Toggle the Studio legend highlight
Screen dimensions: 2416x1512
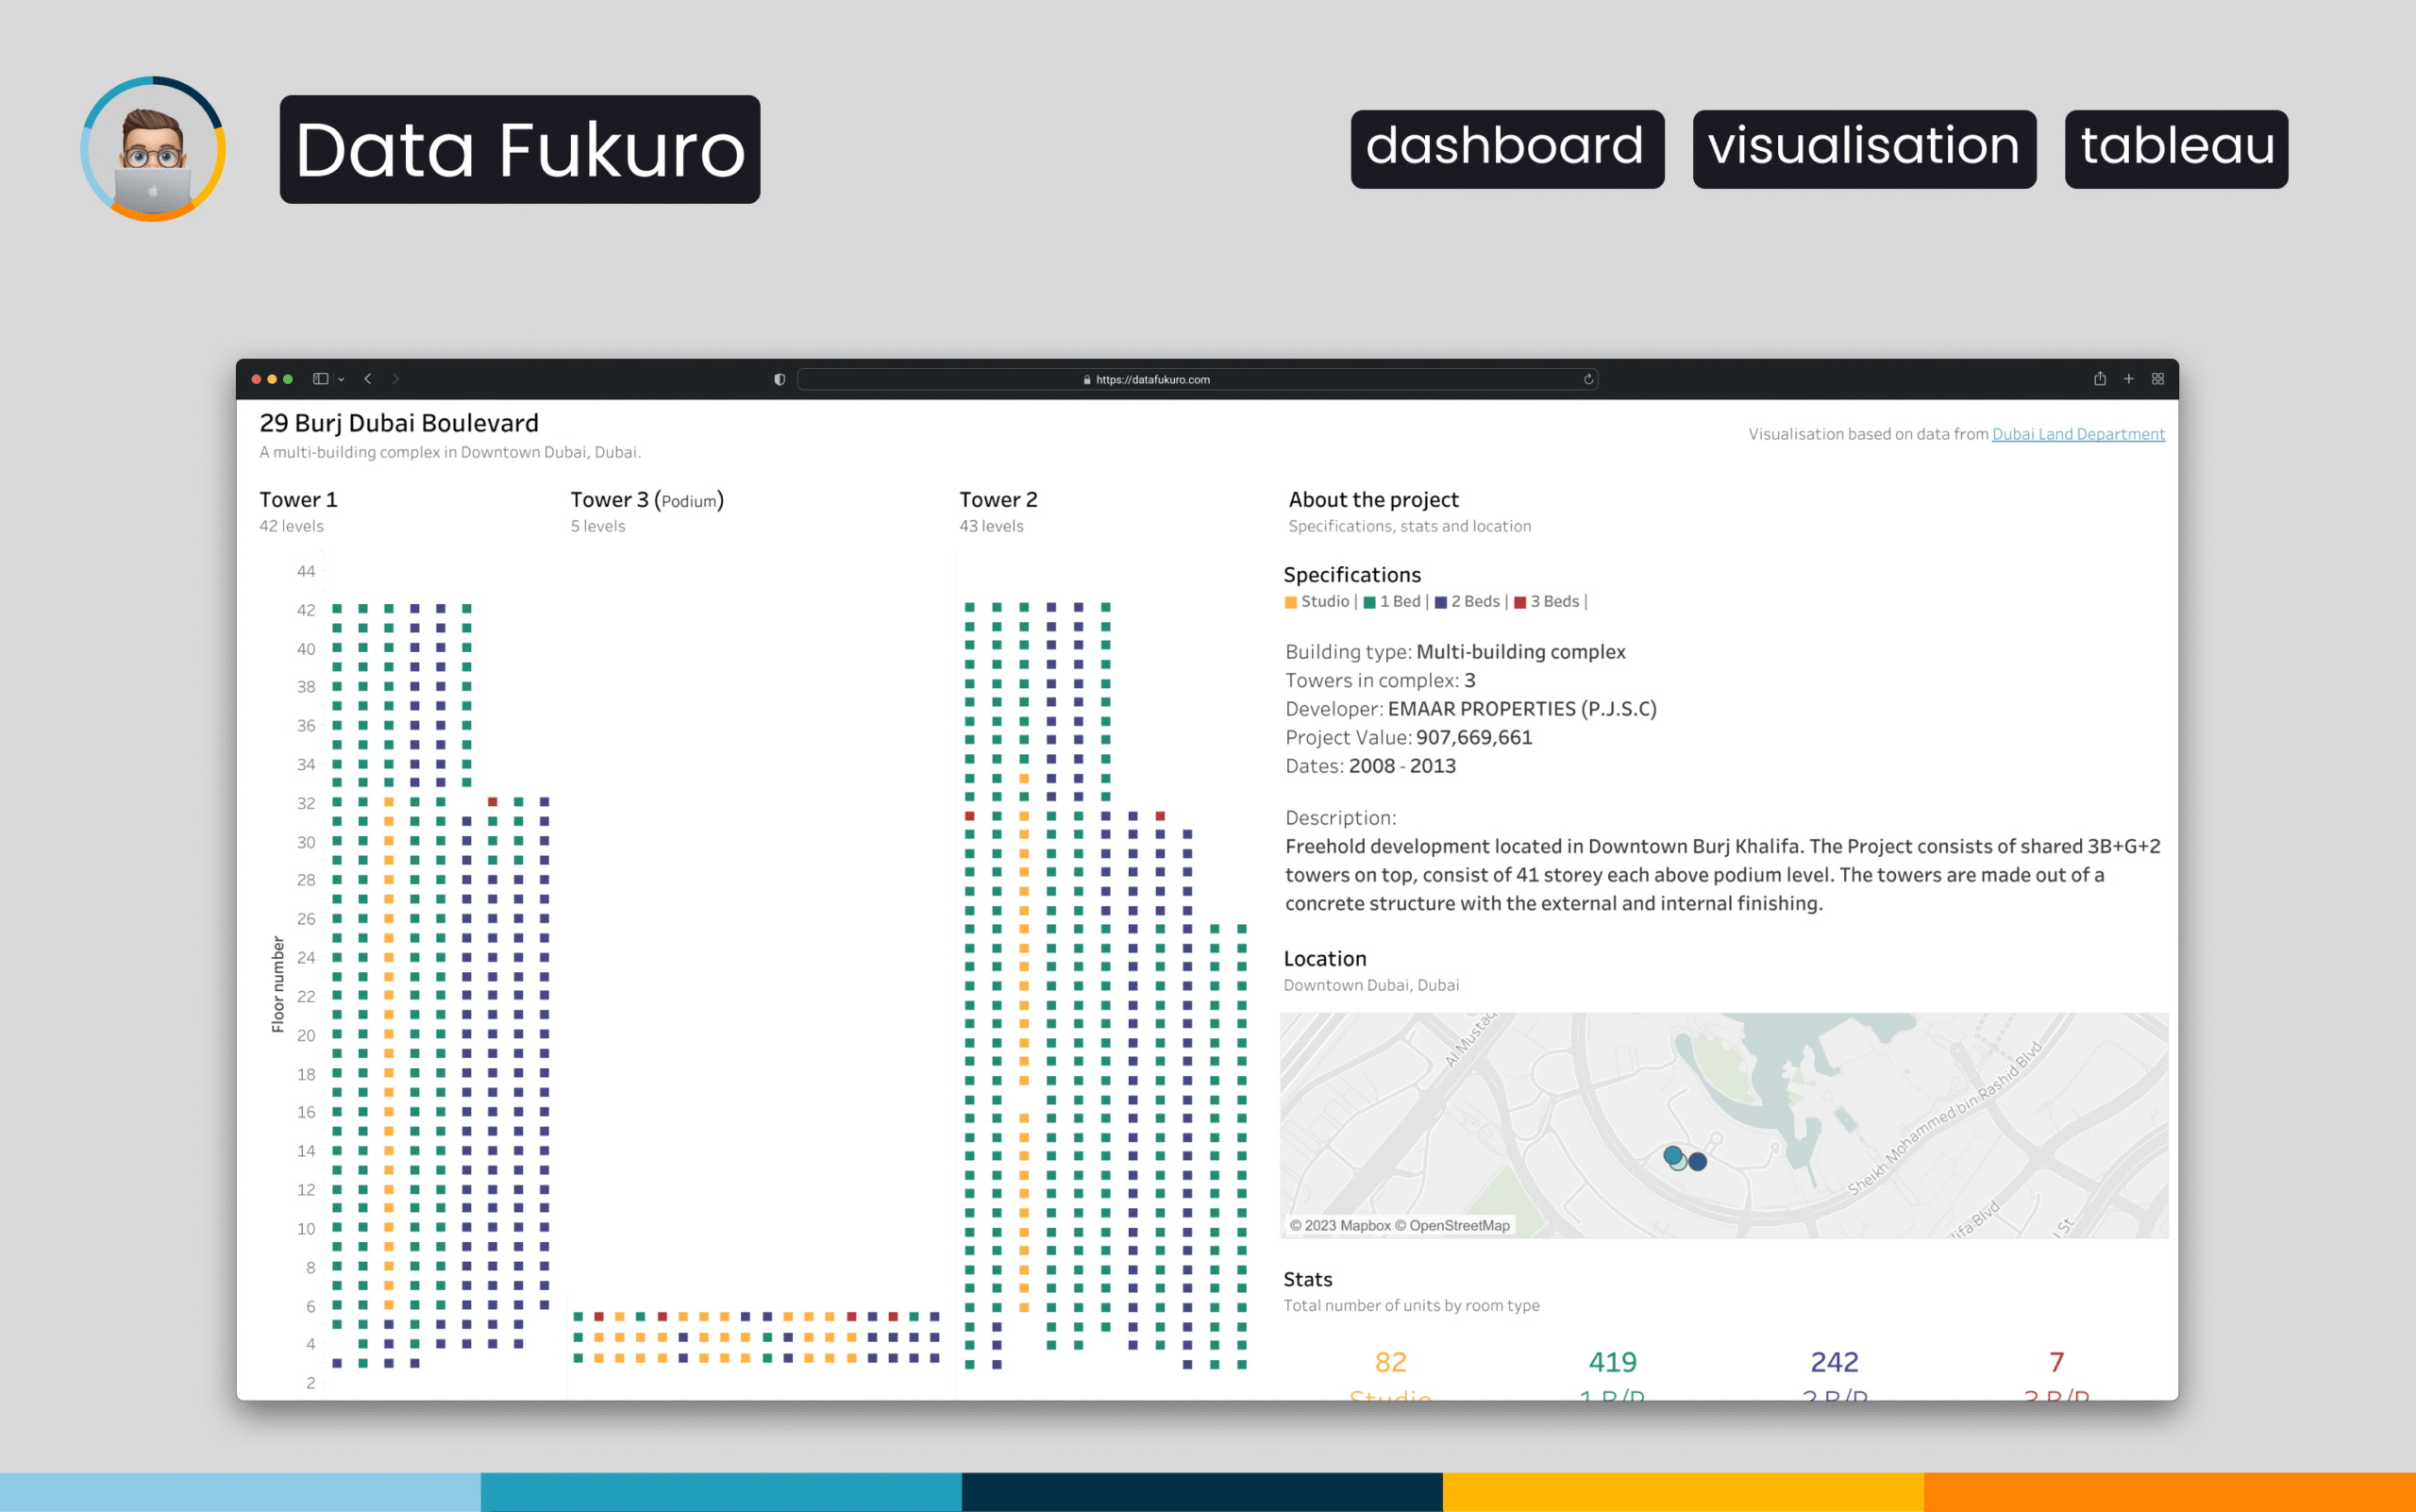pos(1322,602)
